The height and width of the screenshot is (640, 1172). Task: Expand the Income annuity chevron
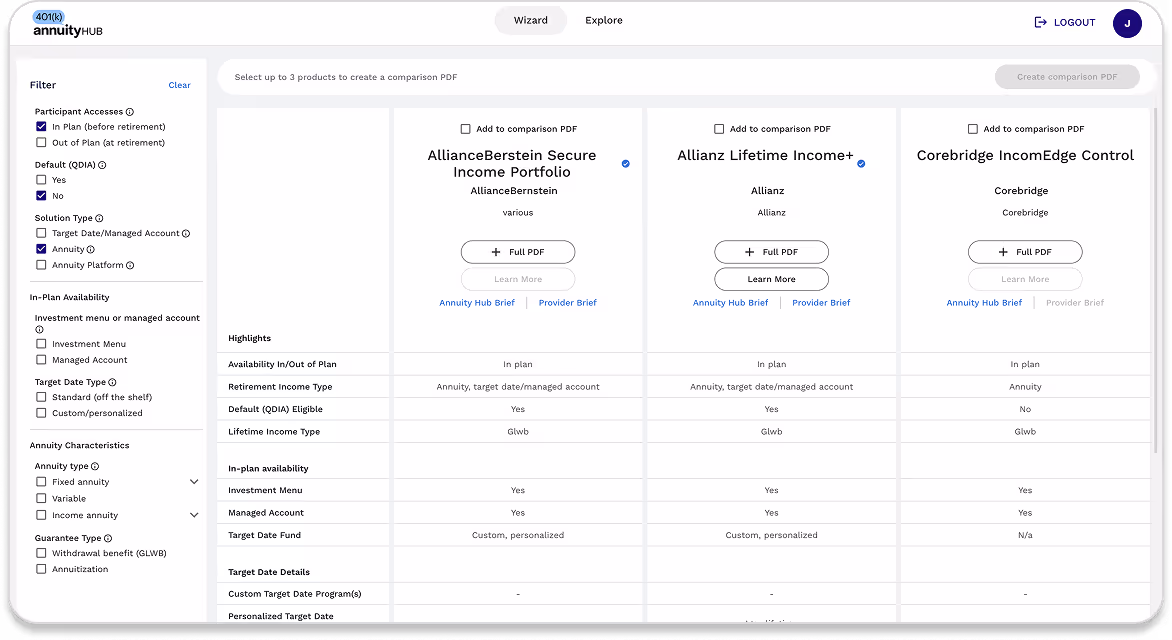click(x=194, y=515)
